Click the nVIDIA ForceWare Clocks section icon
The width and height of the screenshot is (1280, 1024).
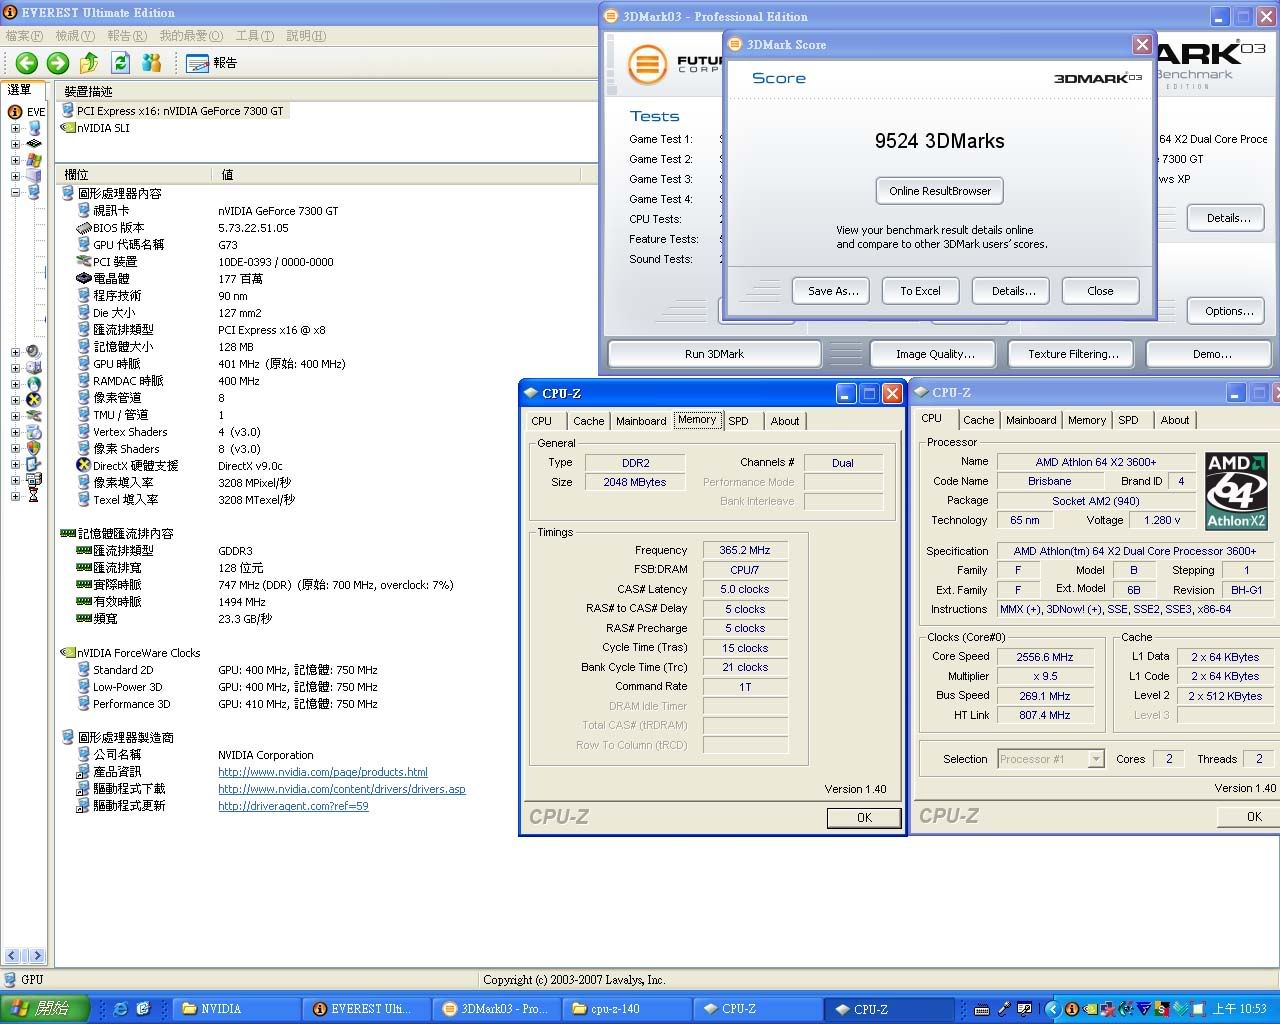[68, 653]
